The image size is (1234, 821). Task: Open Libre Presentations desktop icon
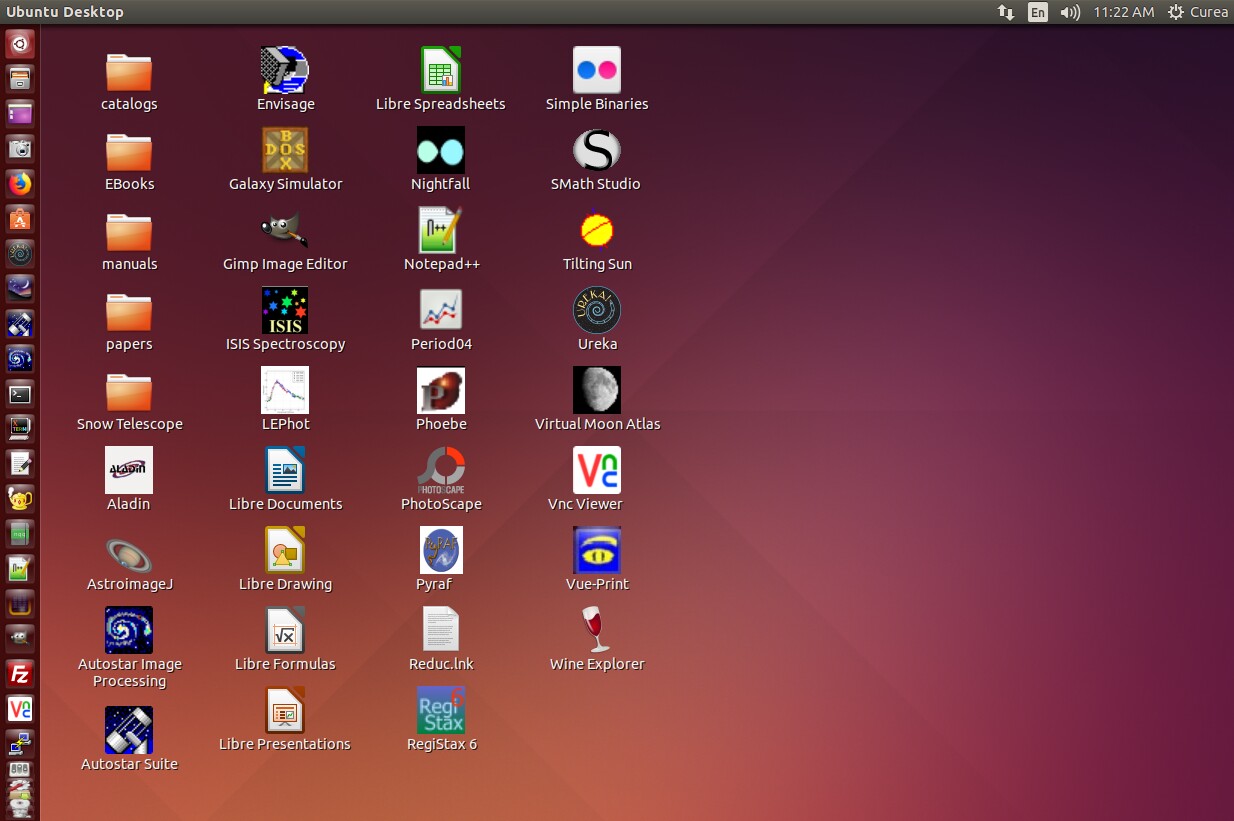[285, 710]
